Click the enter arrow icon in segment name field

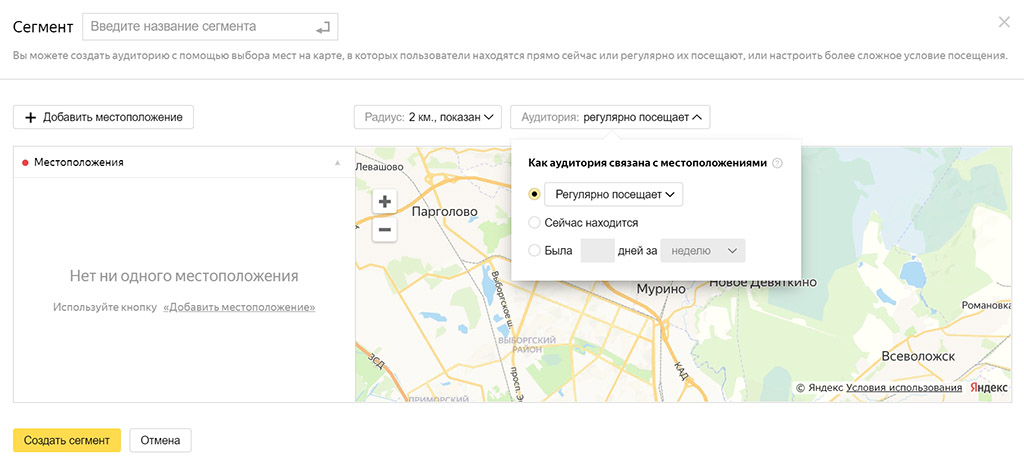tap(321, 26)
